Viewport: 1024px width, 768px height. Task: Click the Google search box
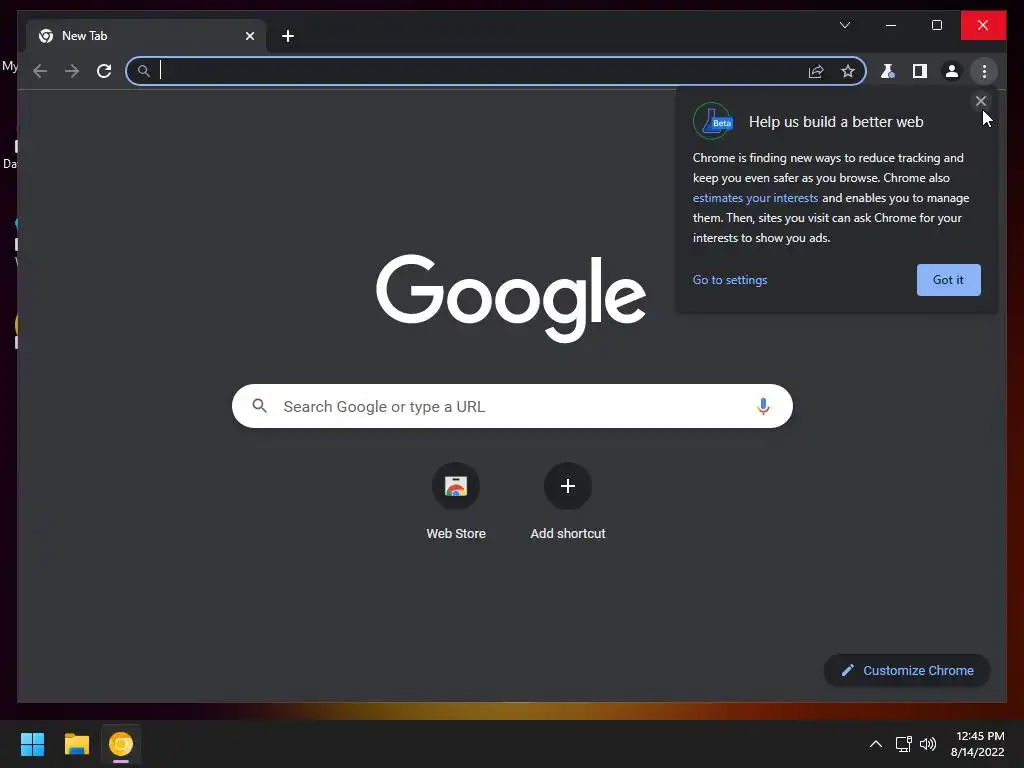click(512, 406)
